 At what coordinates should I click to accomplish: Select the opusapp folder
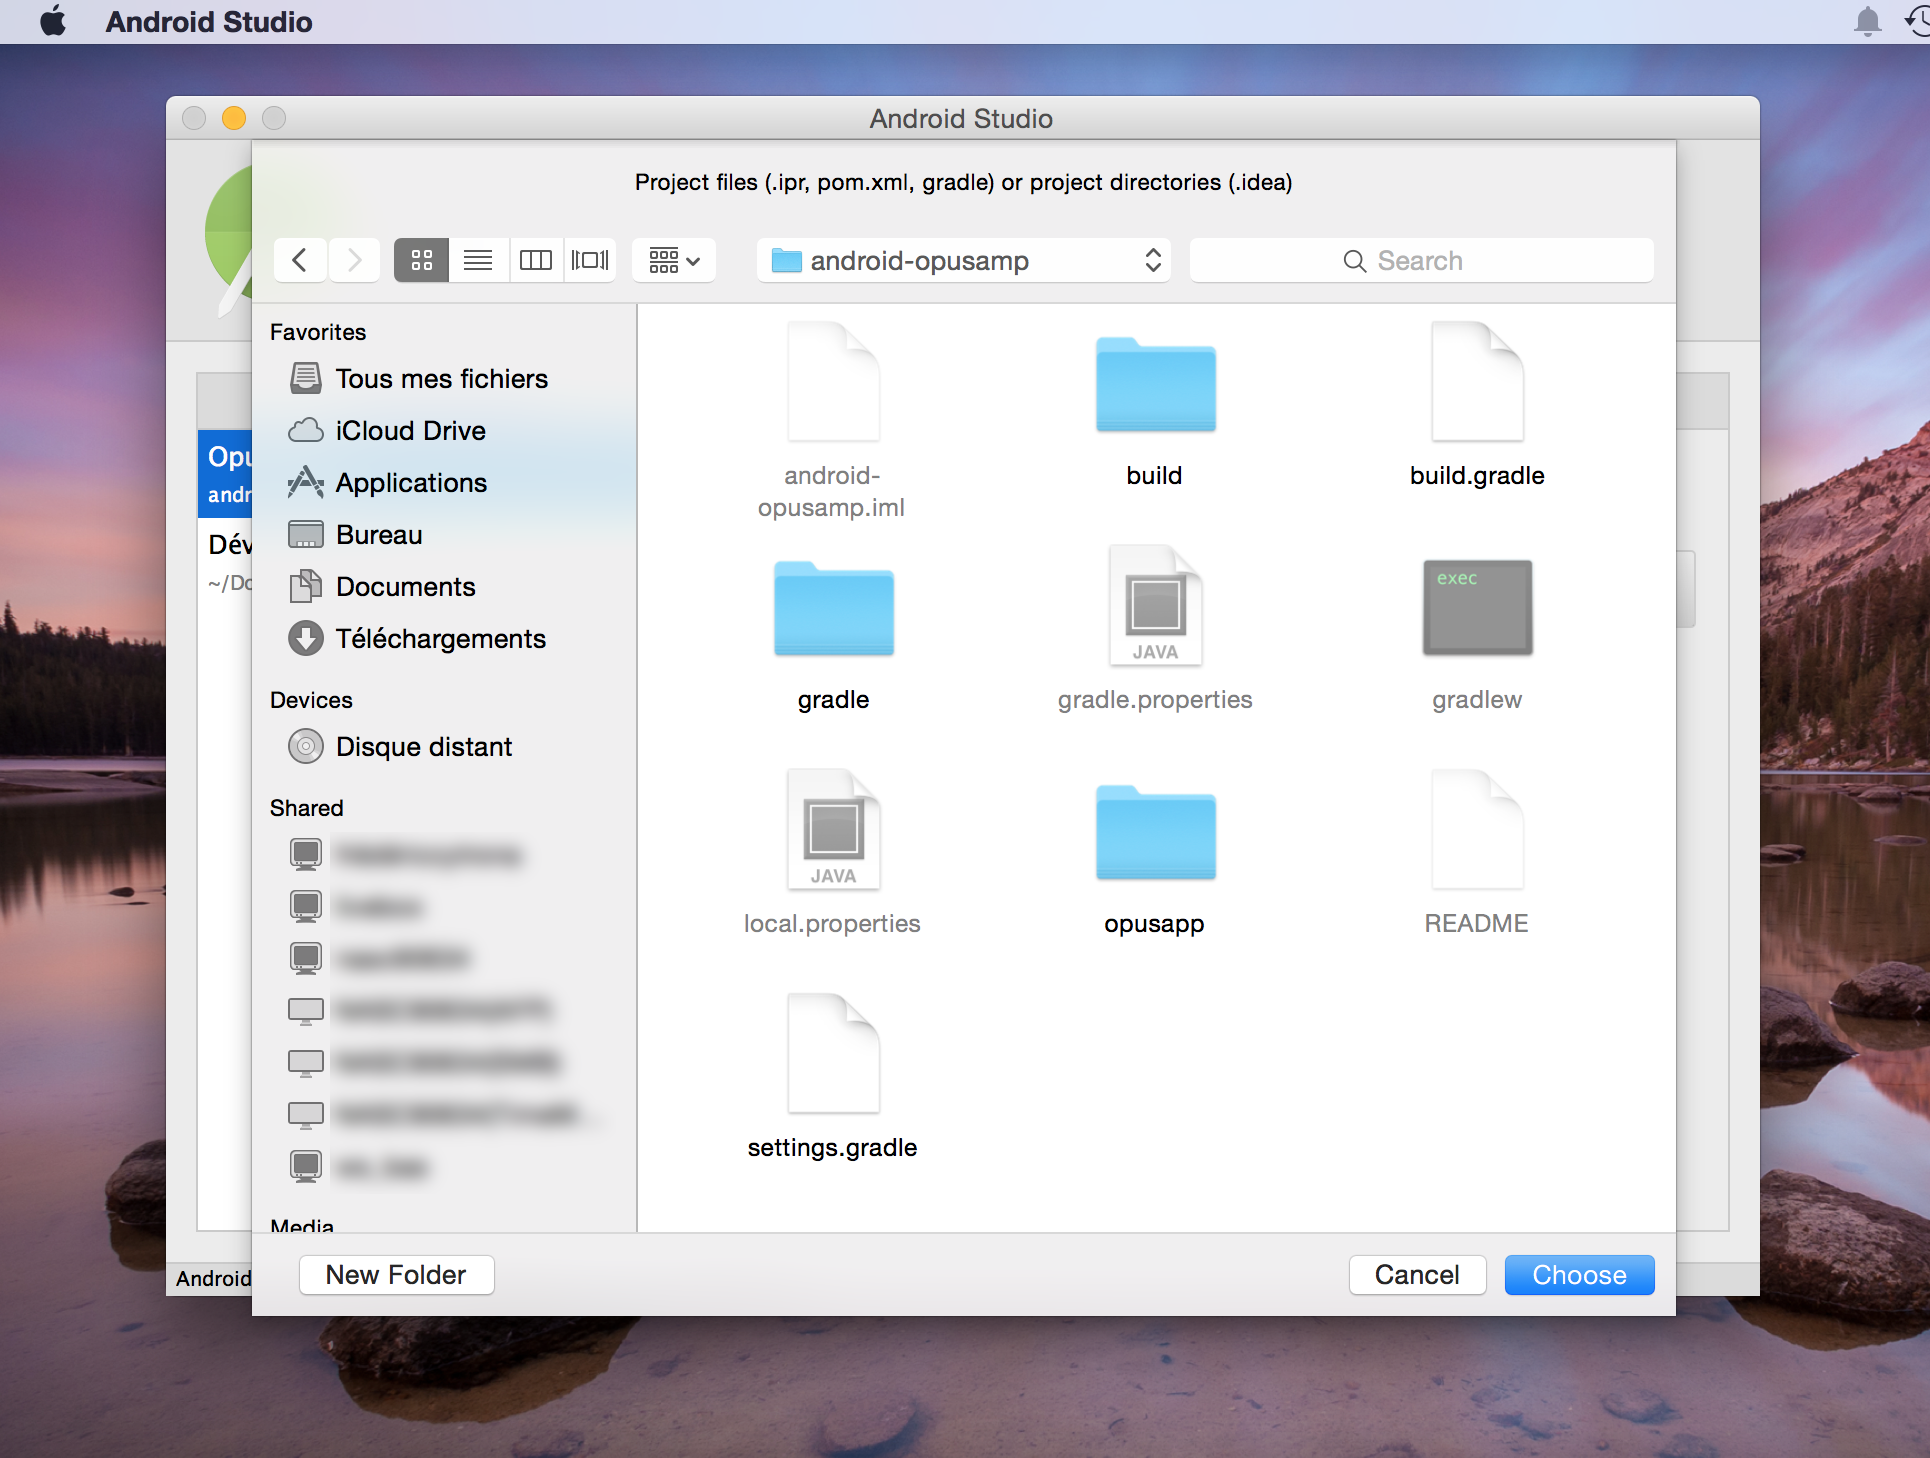click(1155, 834)
